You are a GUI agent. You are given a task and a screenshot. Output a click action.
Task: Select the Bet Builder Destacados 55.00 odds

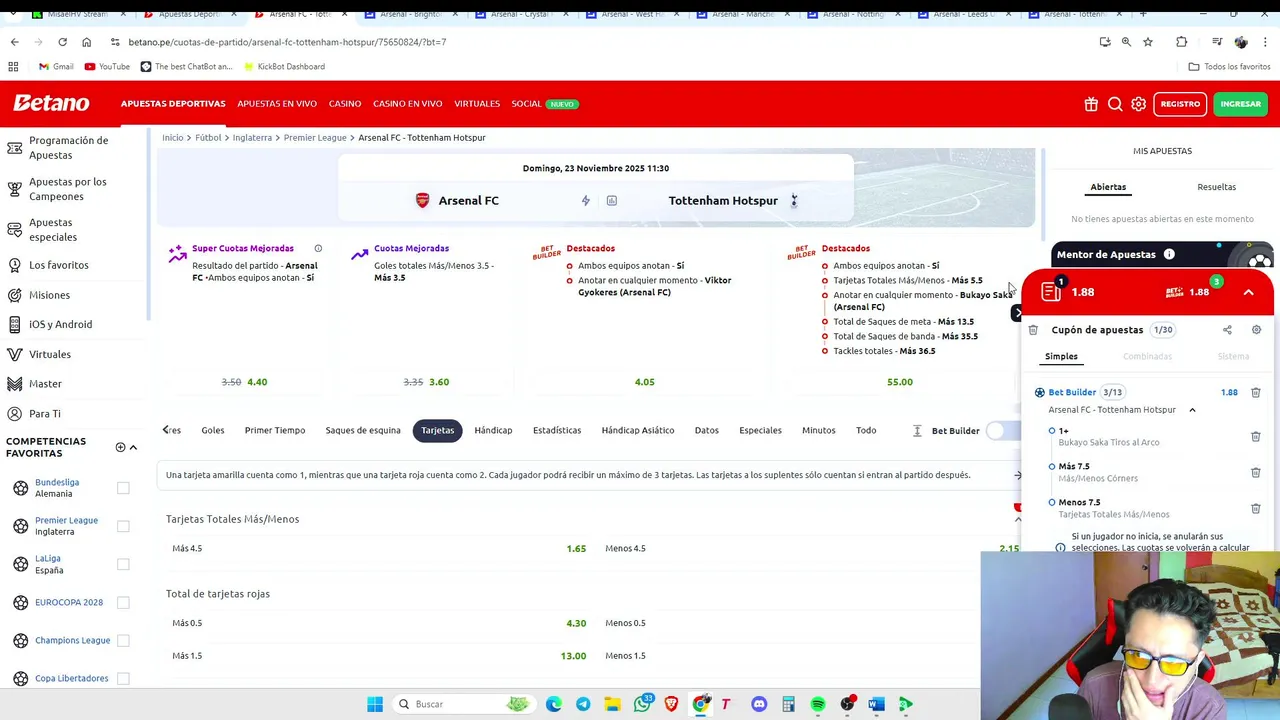pyautogui.click(x=899, y=382)
